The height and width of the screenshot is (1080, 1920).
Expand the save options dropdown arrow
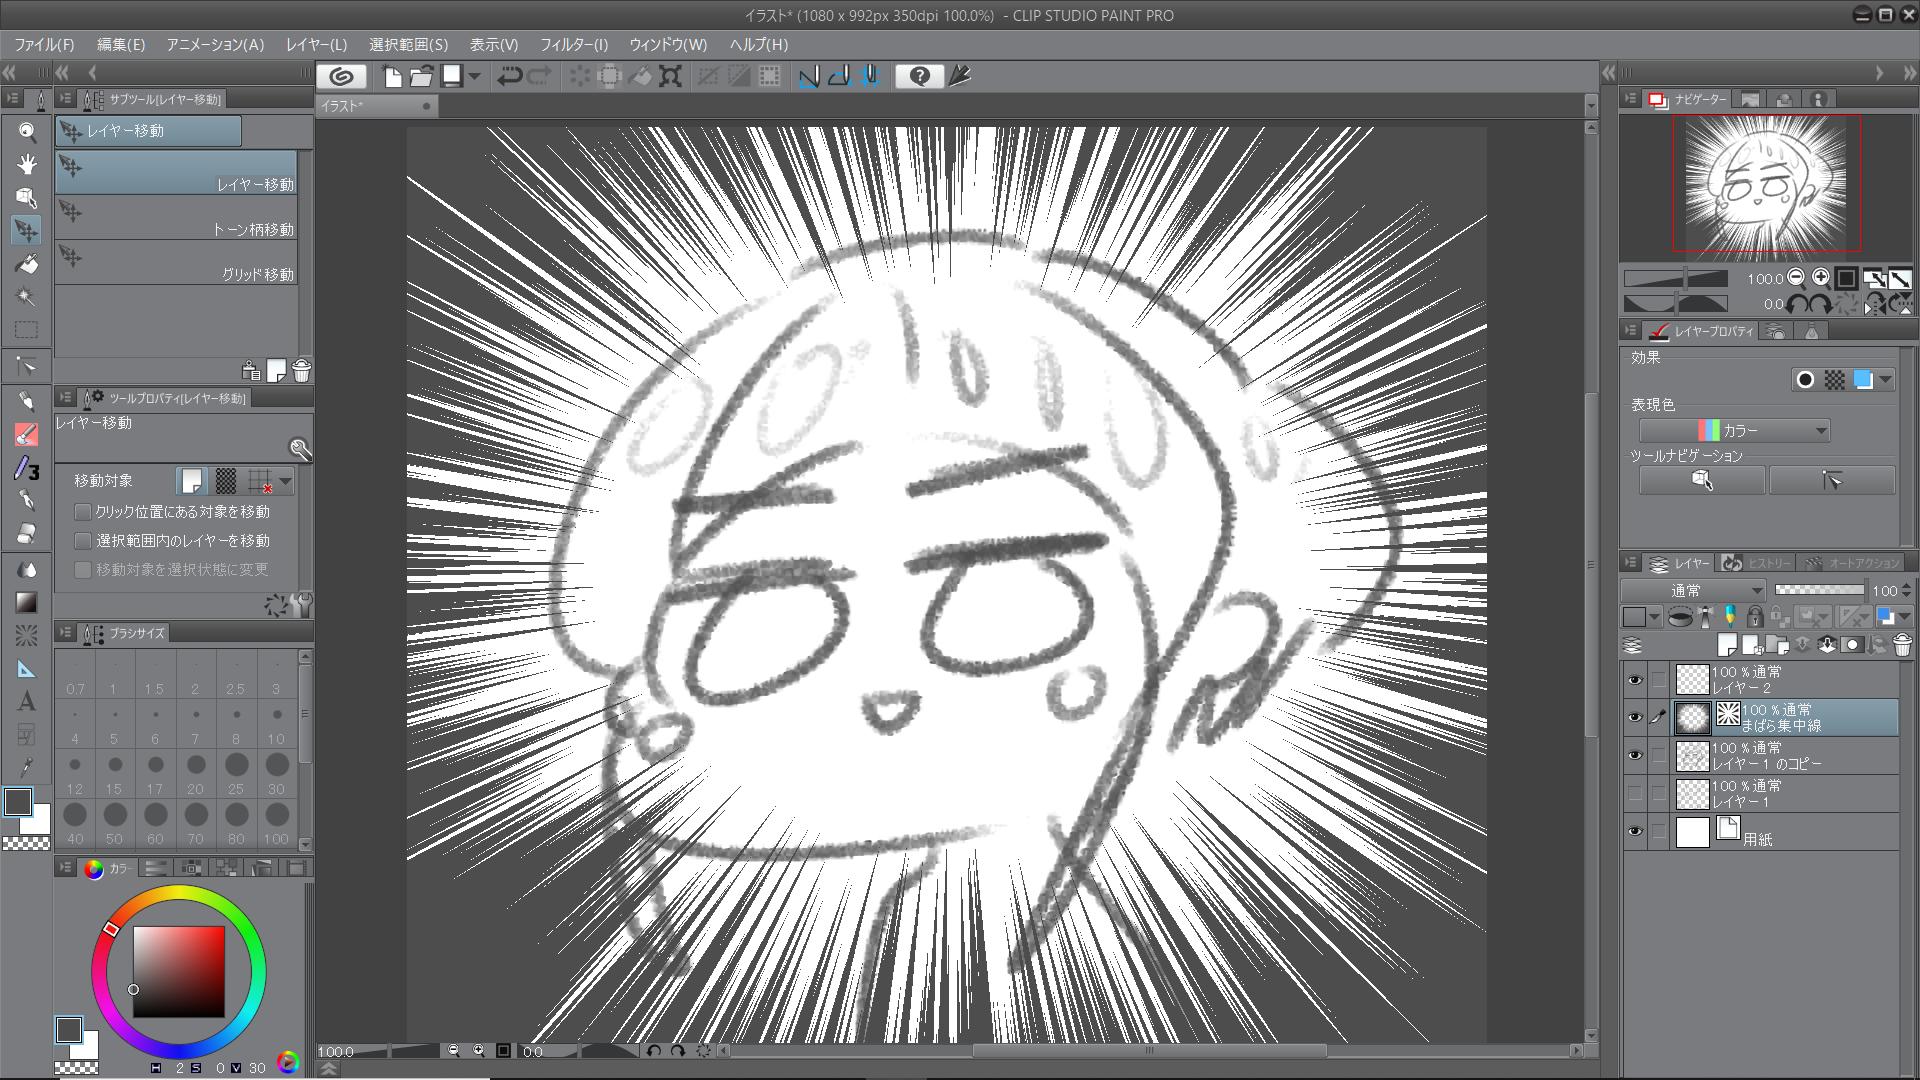click(x=475, y=76)
